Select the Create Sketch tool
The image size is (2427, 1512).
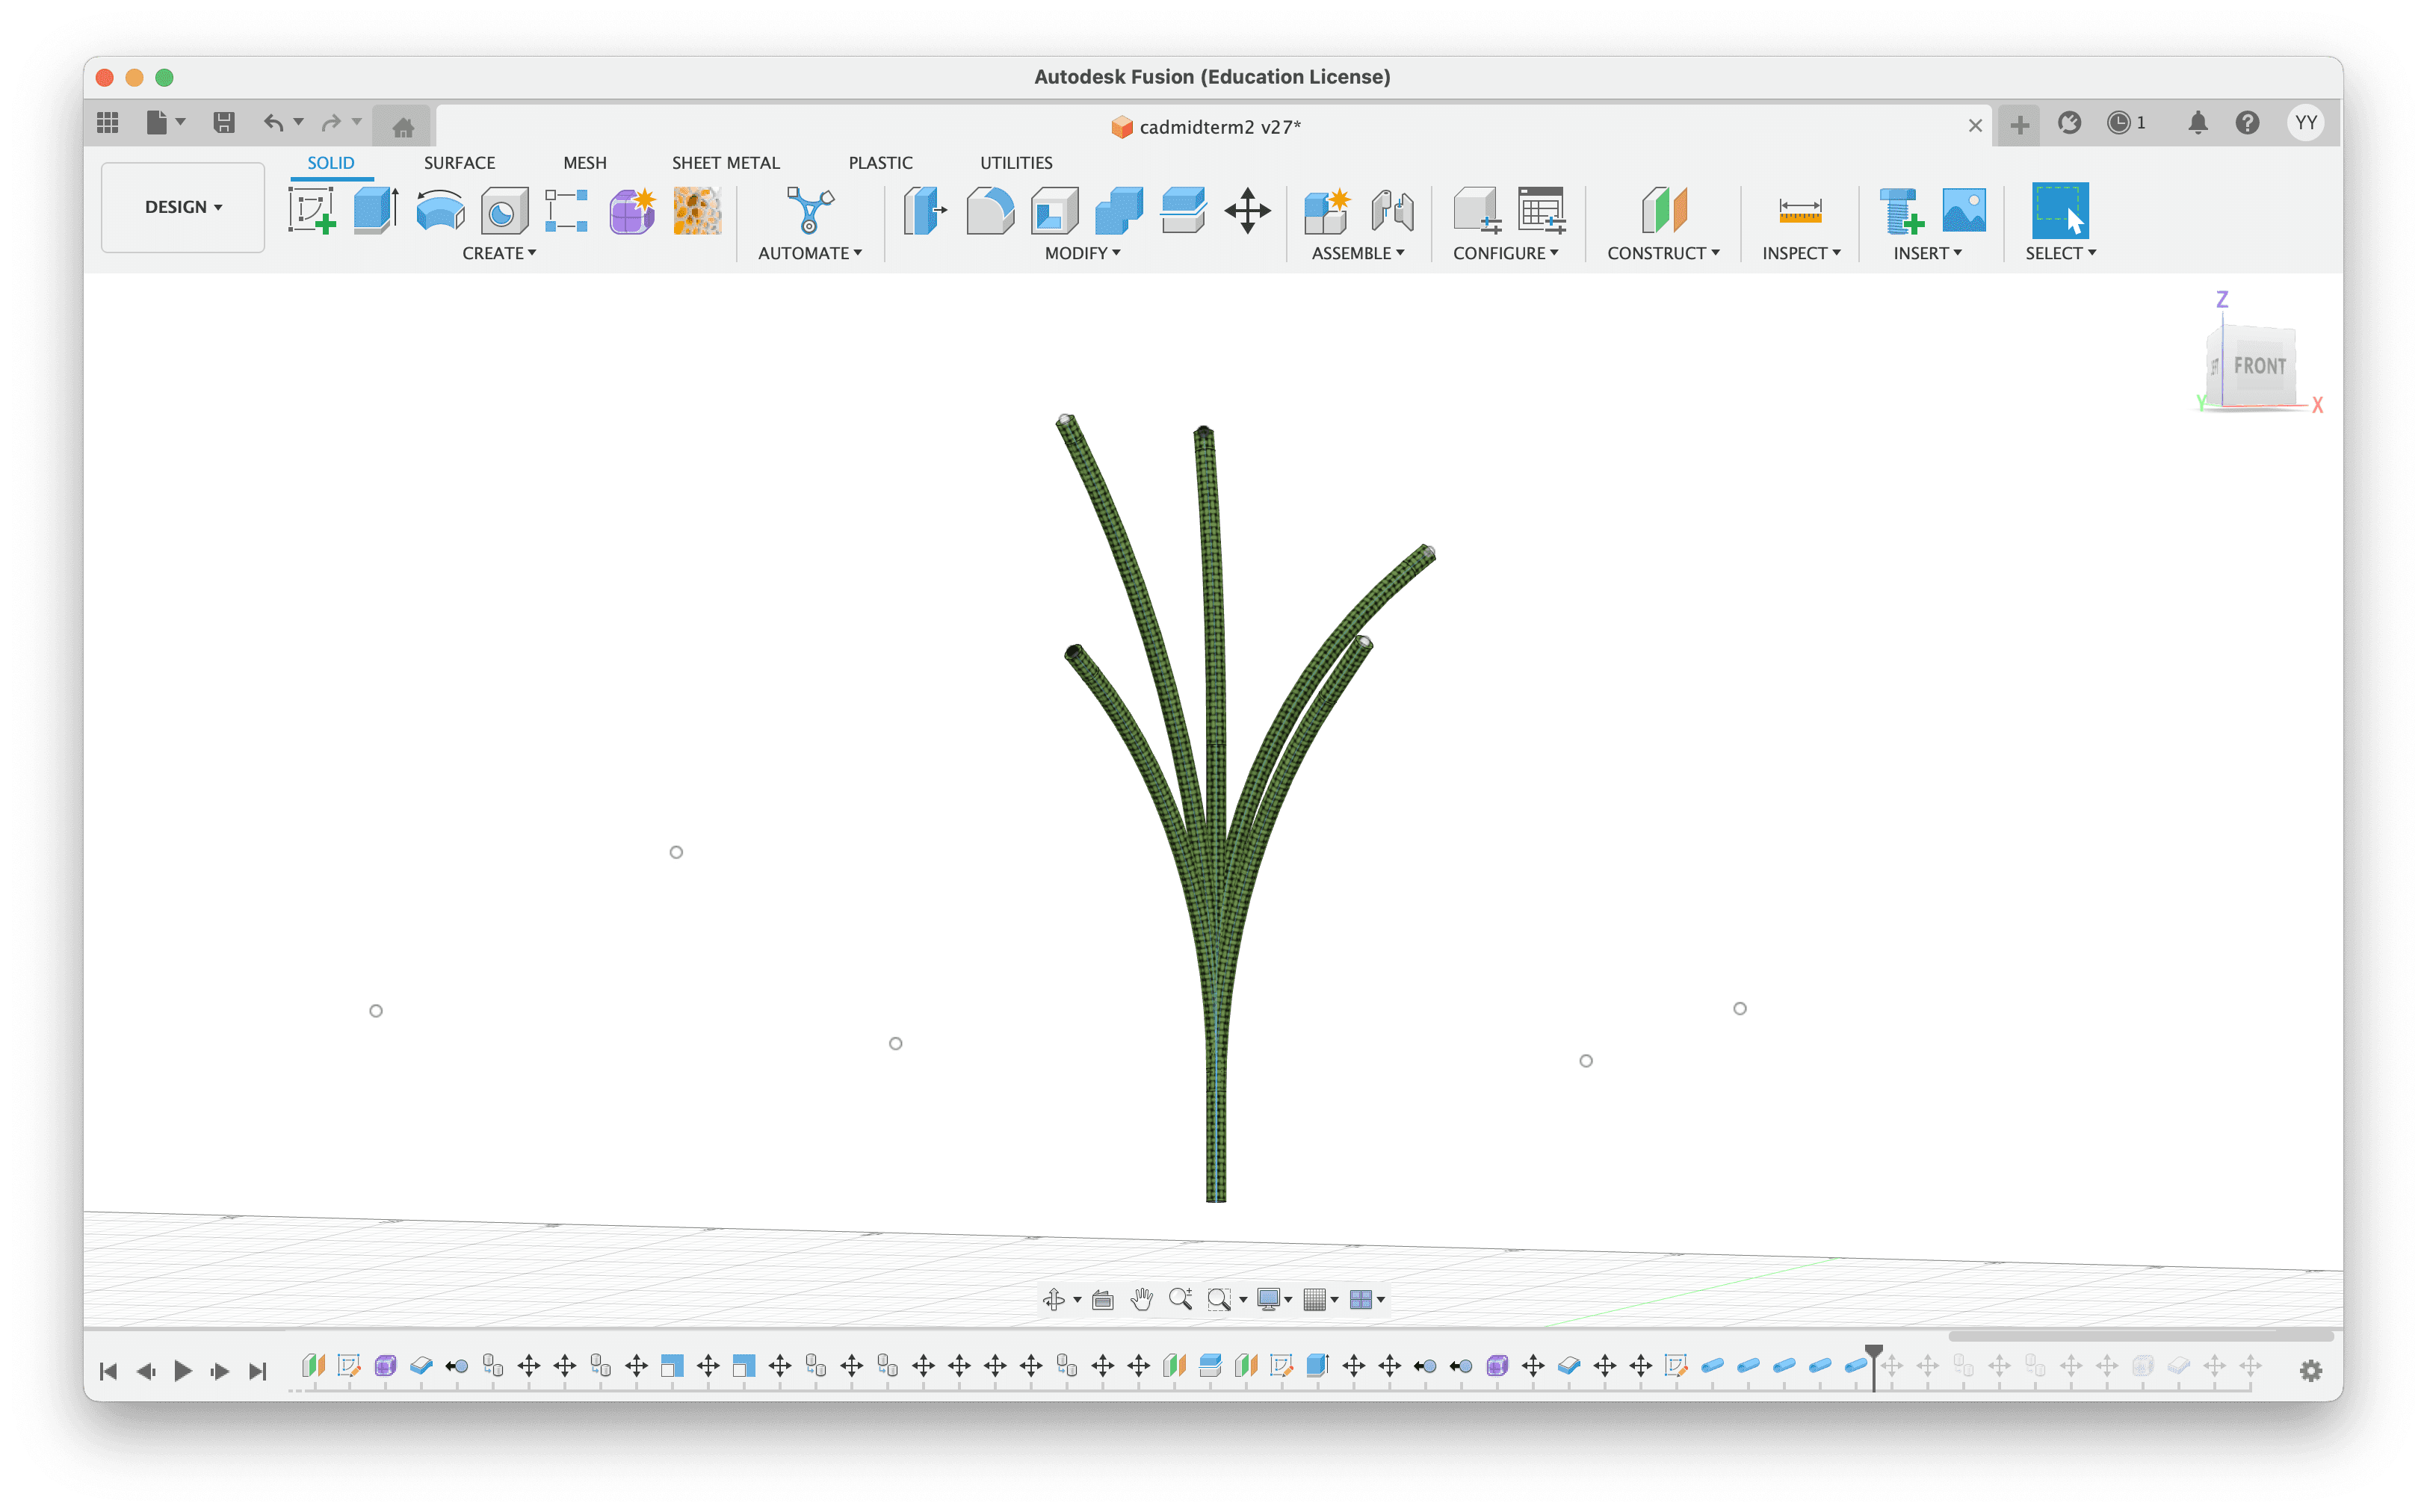pyautogui.click(x=311, y=210)
